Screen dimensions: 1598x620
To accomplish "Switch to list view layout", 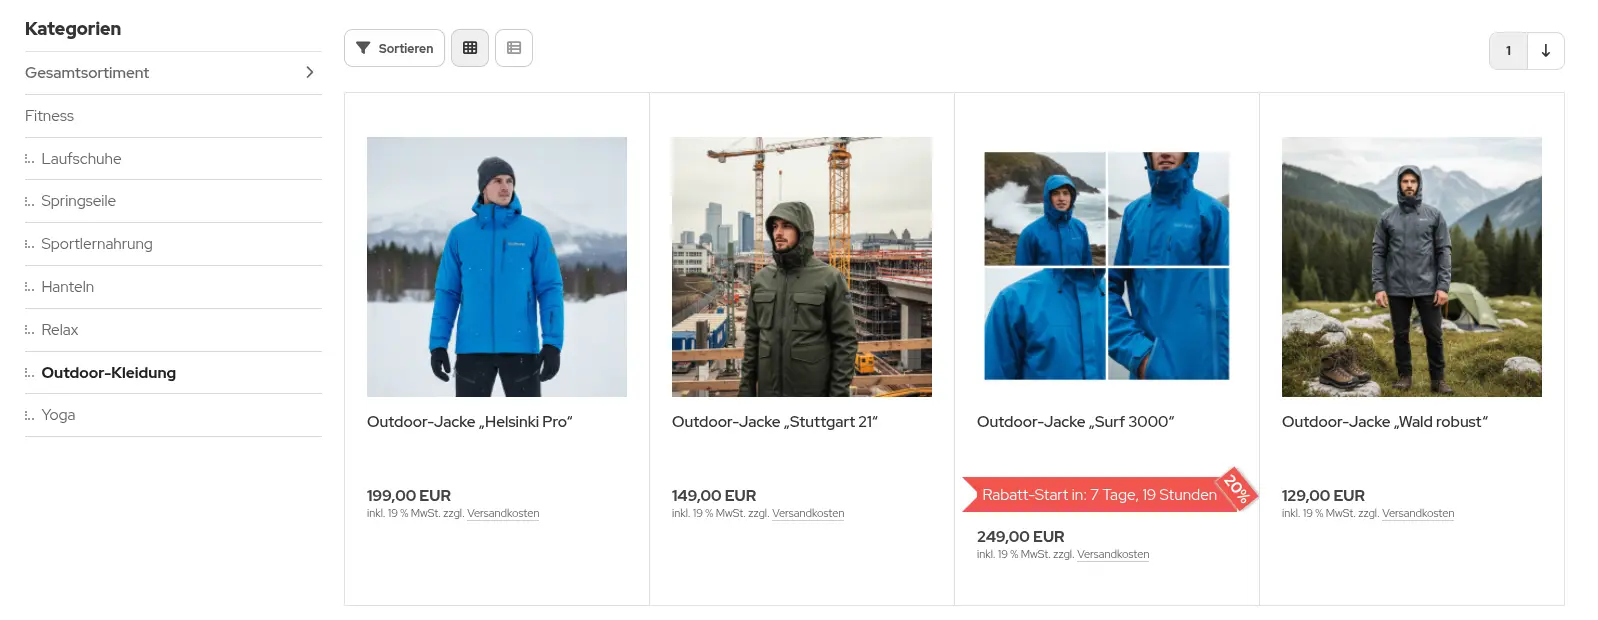I will pos(514,48).
